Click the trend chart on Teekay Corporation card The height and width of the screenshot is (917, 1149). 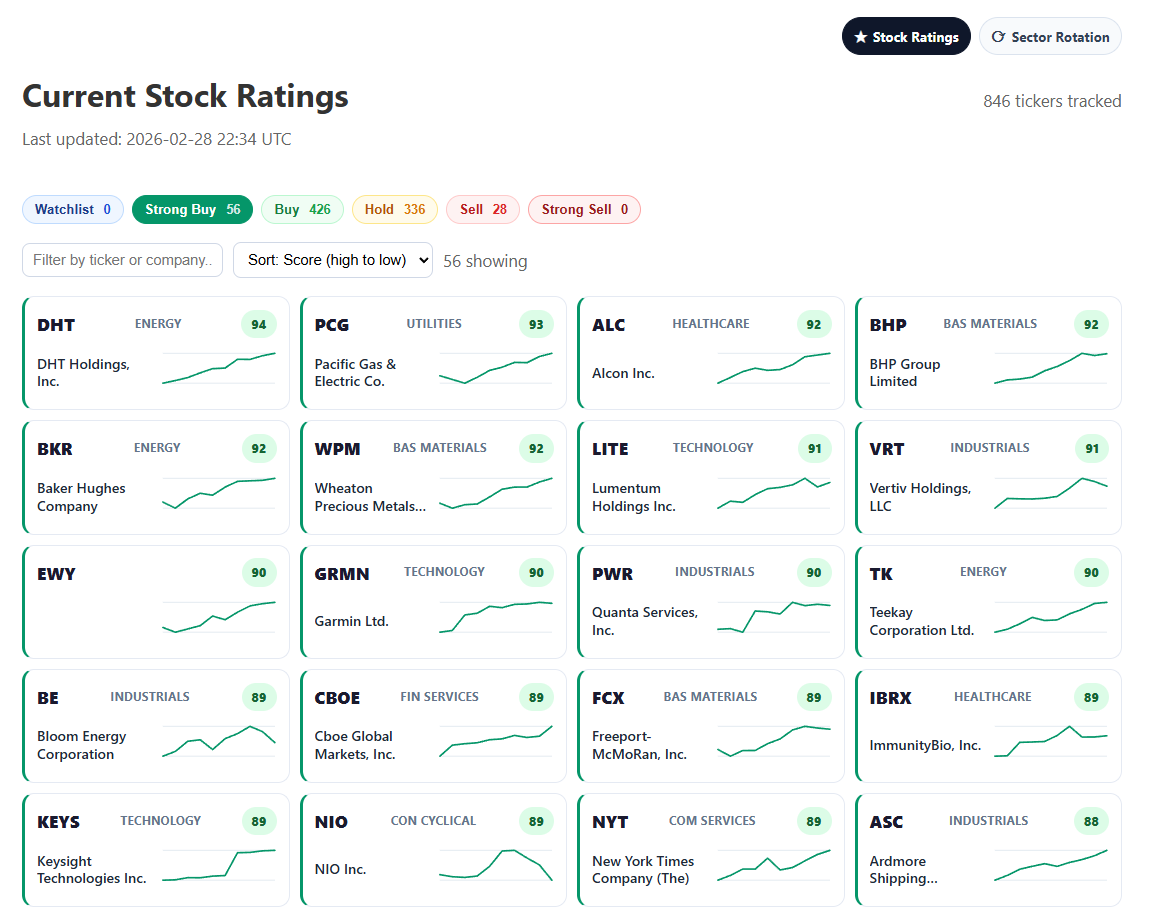coord(1050,618)
